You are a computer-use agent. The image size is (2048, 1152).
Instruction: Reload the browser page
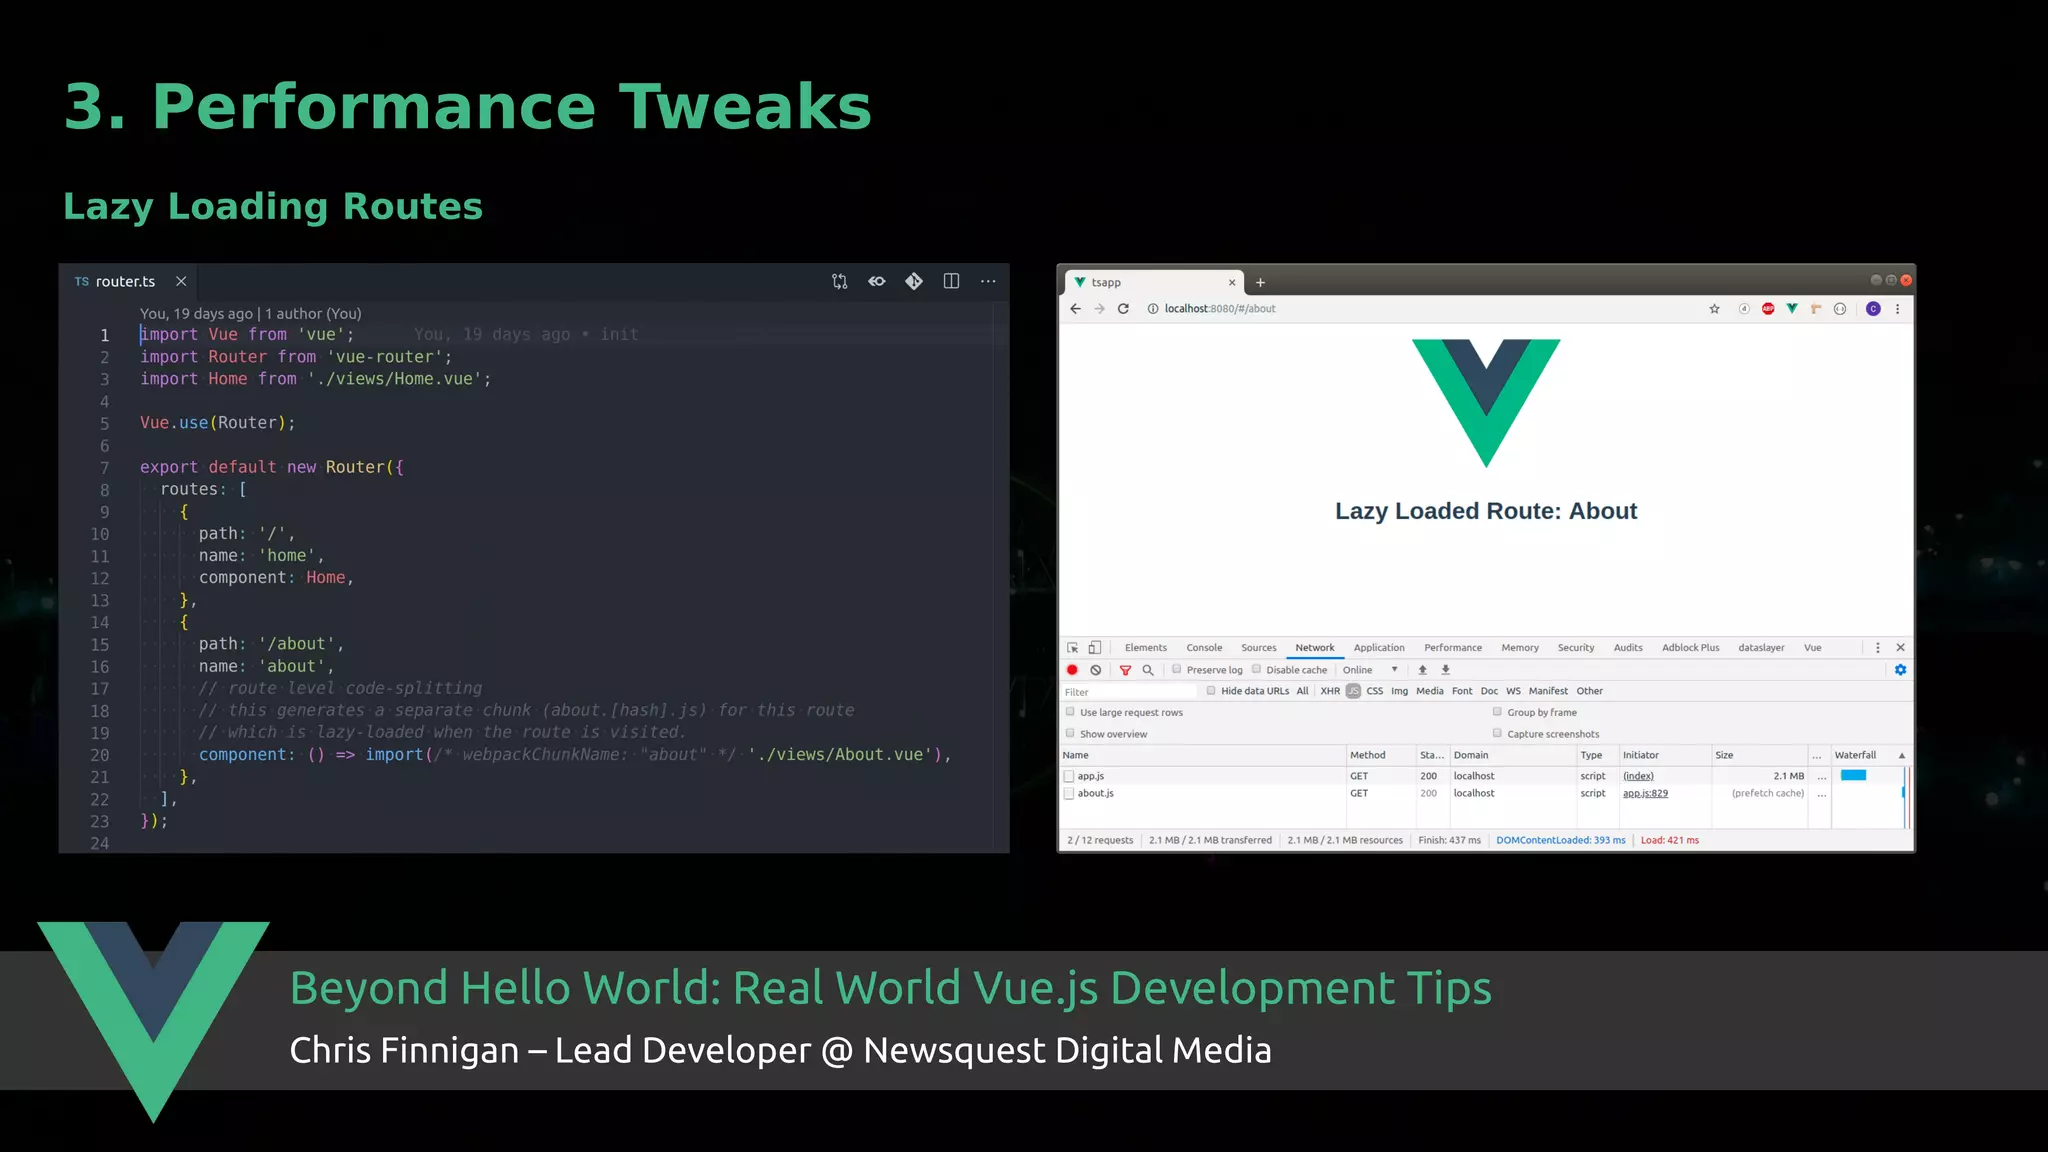pos(1123,309)
